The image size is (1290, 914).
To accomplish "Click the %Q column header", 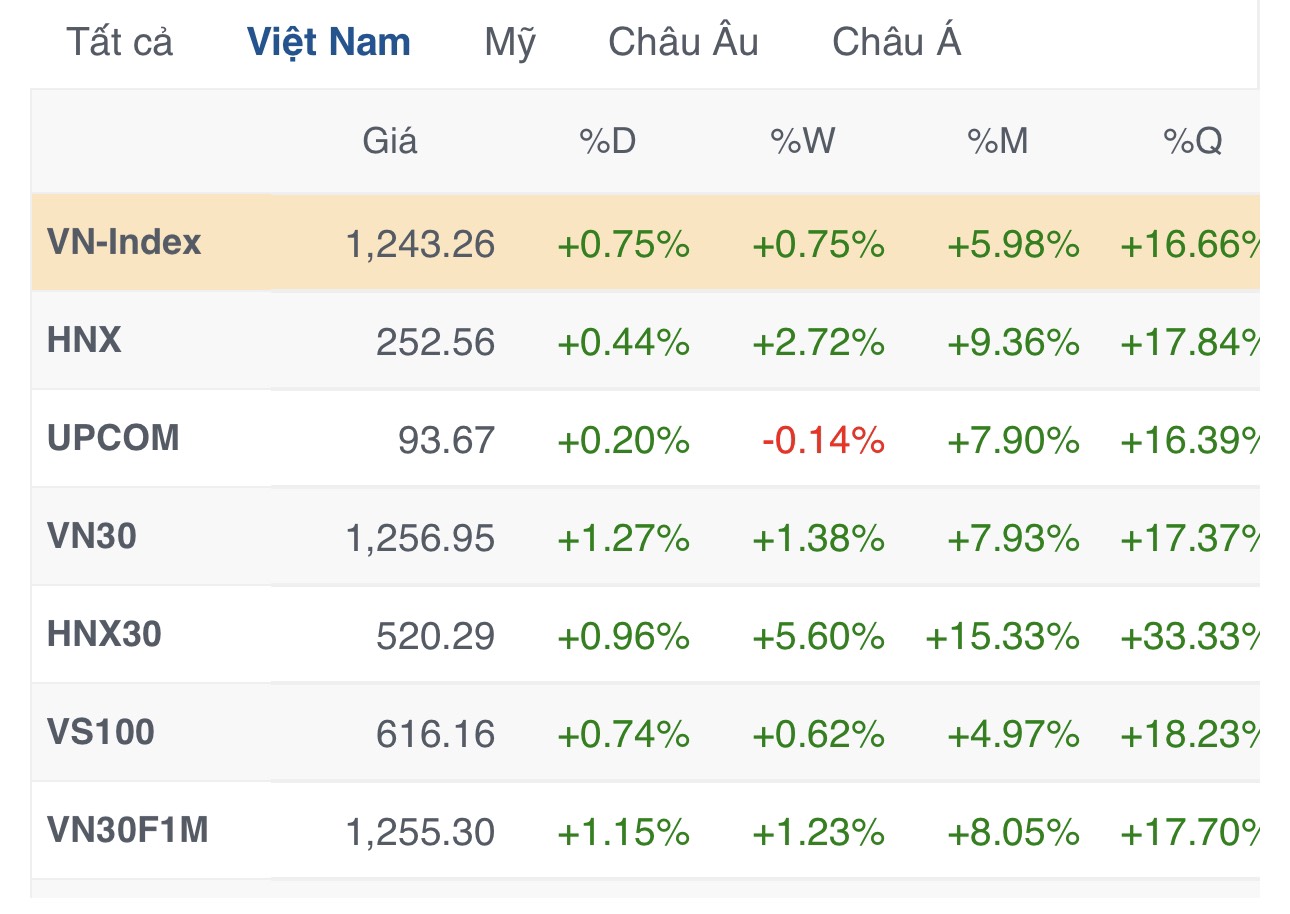I will click(1192, 142).
